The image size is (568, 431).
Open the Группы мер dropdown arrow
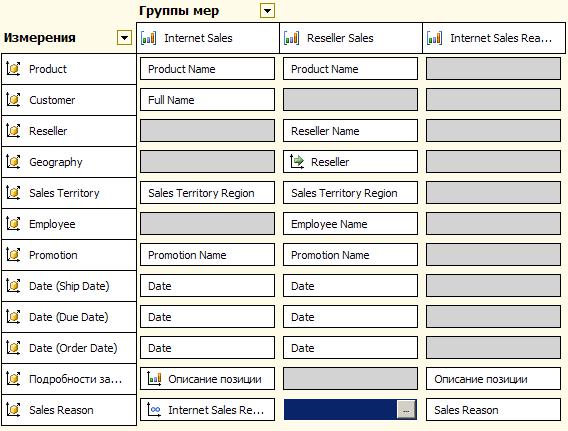267,11
